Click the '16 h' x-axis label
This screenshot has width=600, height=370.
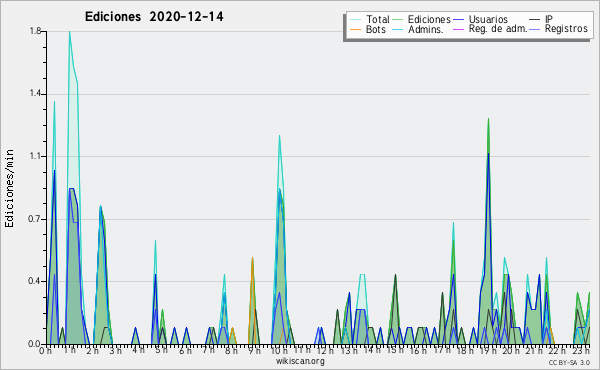click(418, 350)
